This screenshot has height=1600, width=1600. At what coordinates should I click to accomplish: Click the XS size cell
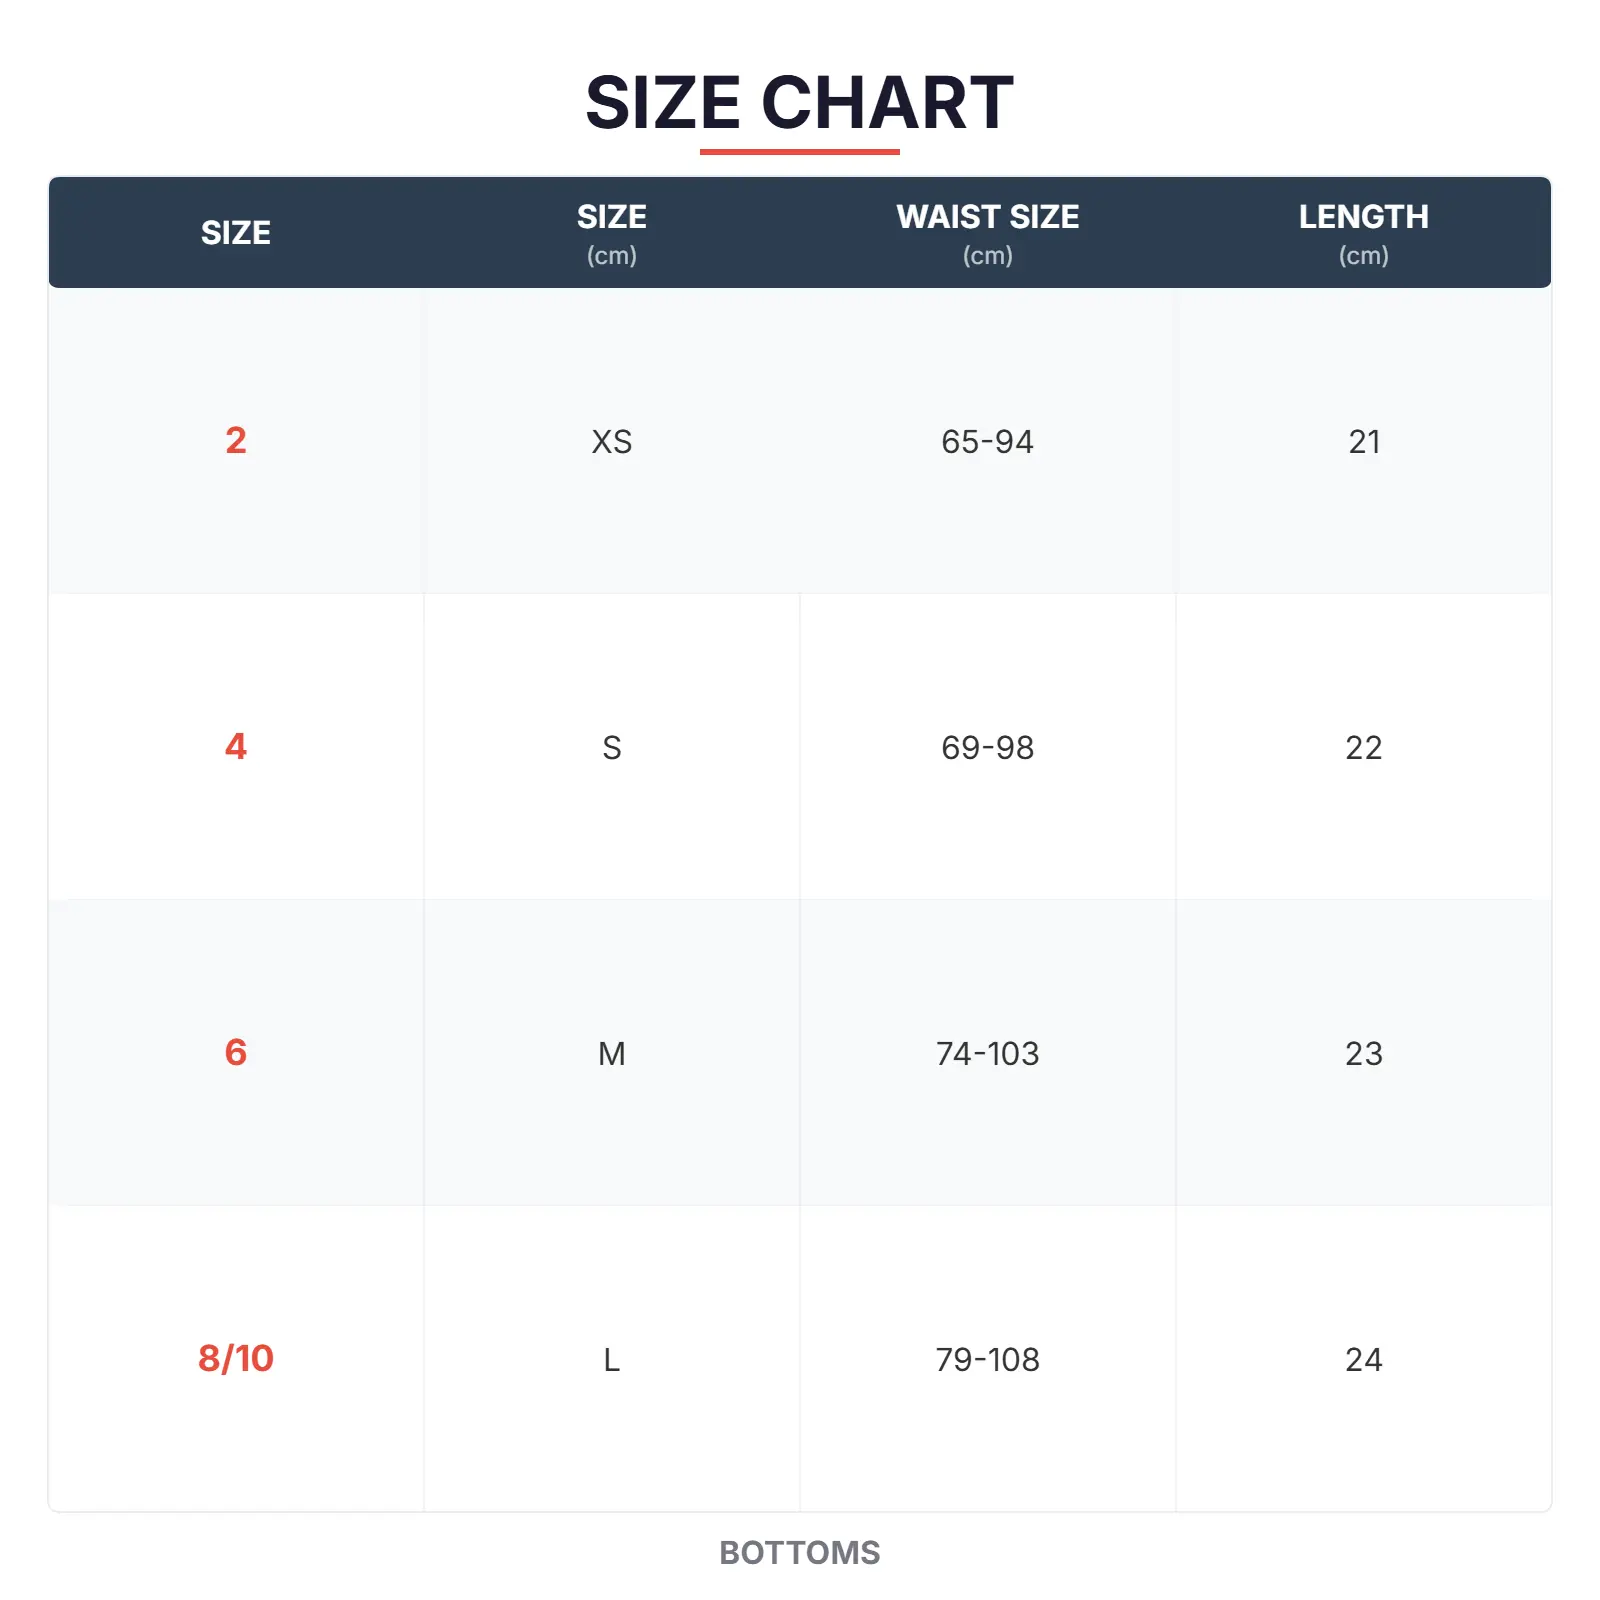[612, 442]
